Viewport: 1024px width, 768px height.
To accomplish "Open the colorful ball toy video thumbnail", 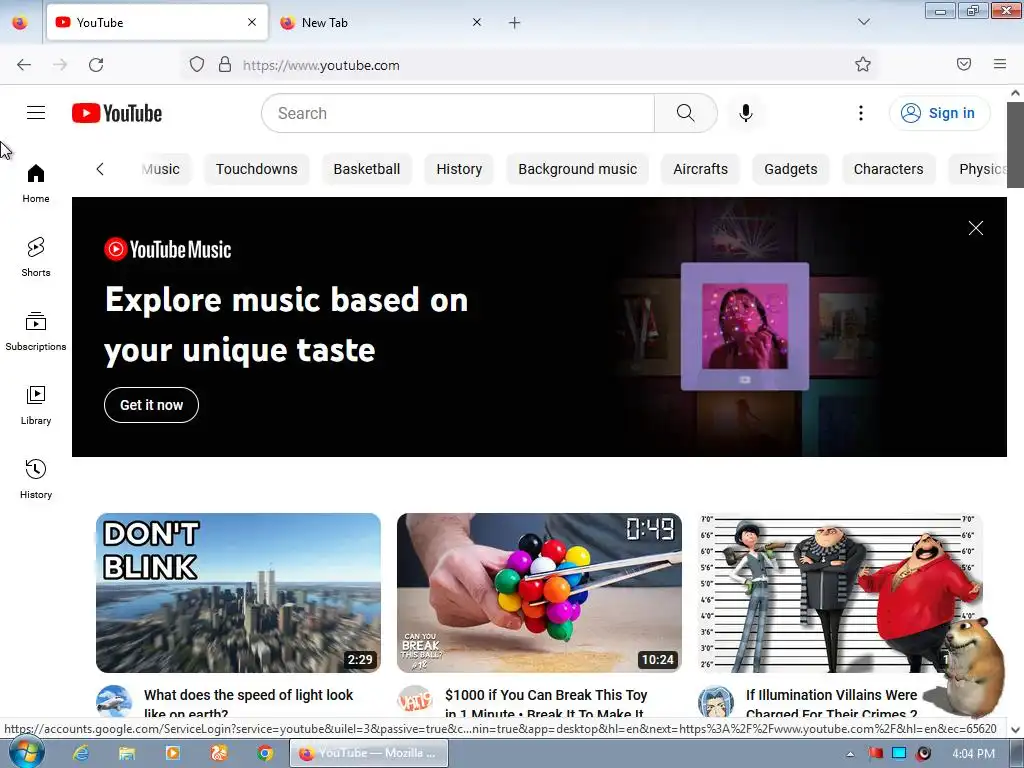I will (539, 593).
